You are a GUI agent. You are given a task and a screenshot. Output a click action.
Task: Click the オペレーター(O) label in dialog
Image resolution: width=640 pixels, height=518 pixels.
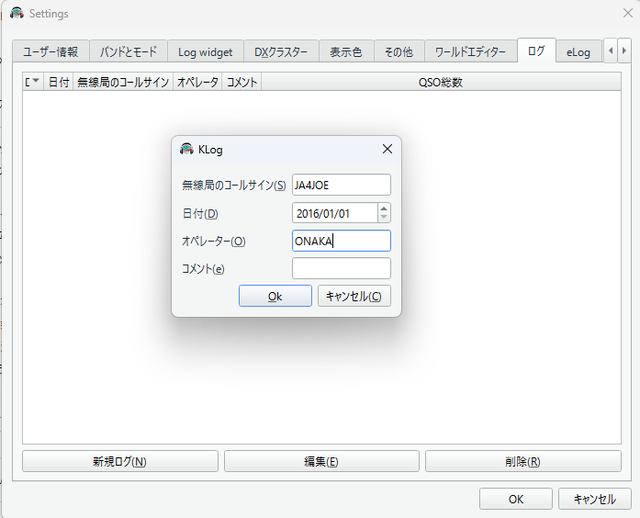[x=213, y=241]
